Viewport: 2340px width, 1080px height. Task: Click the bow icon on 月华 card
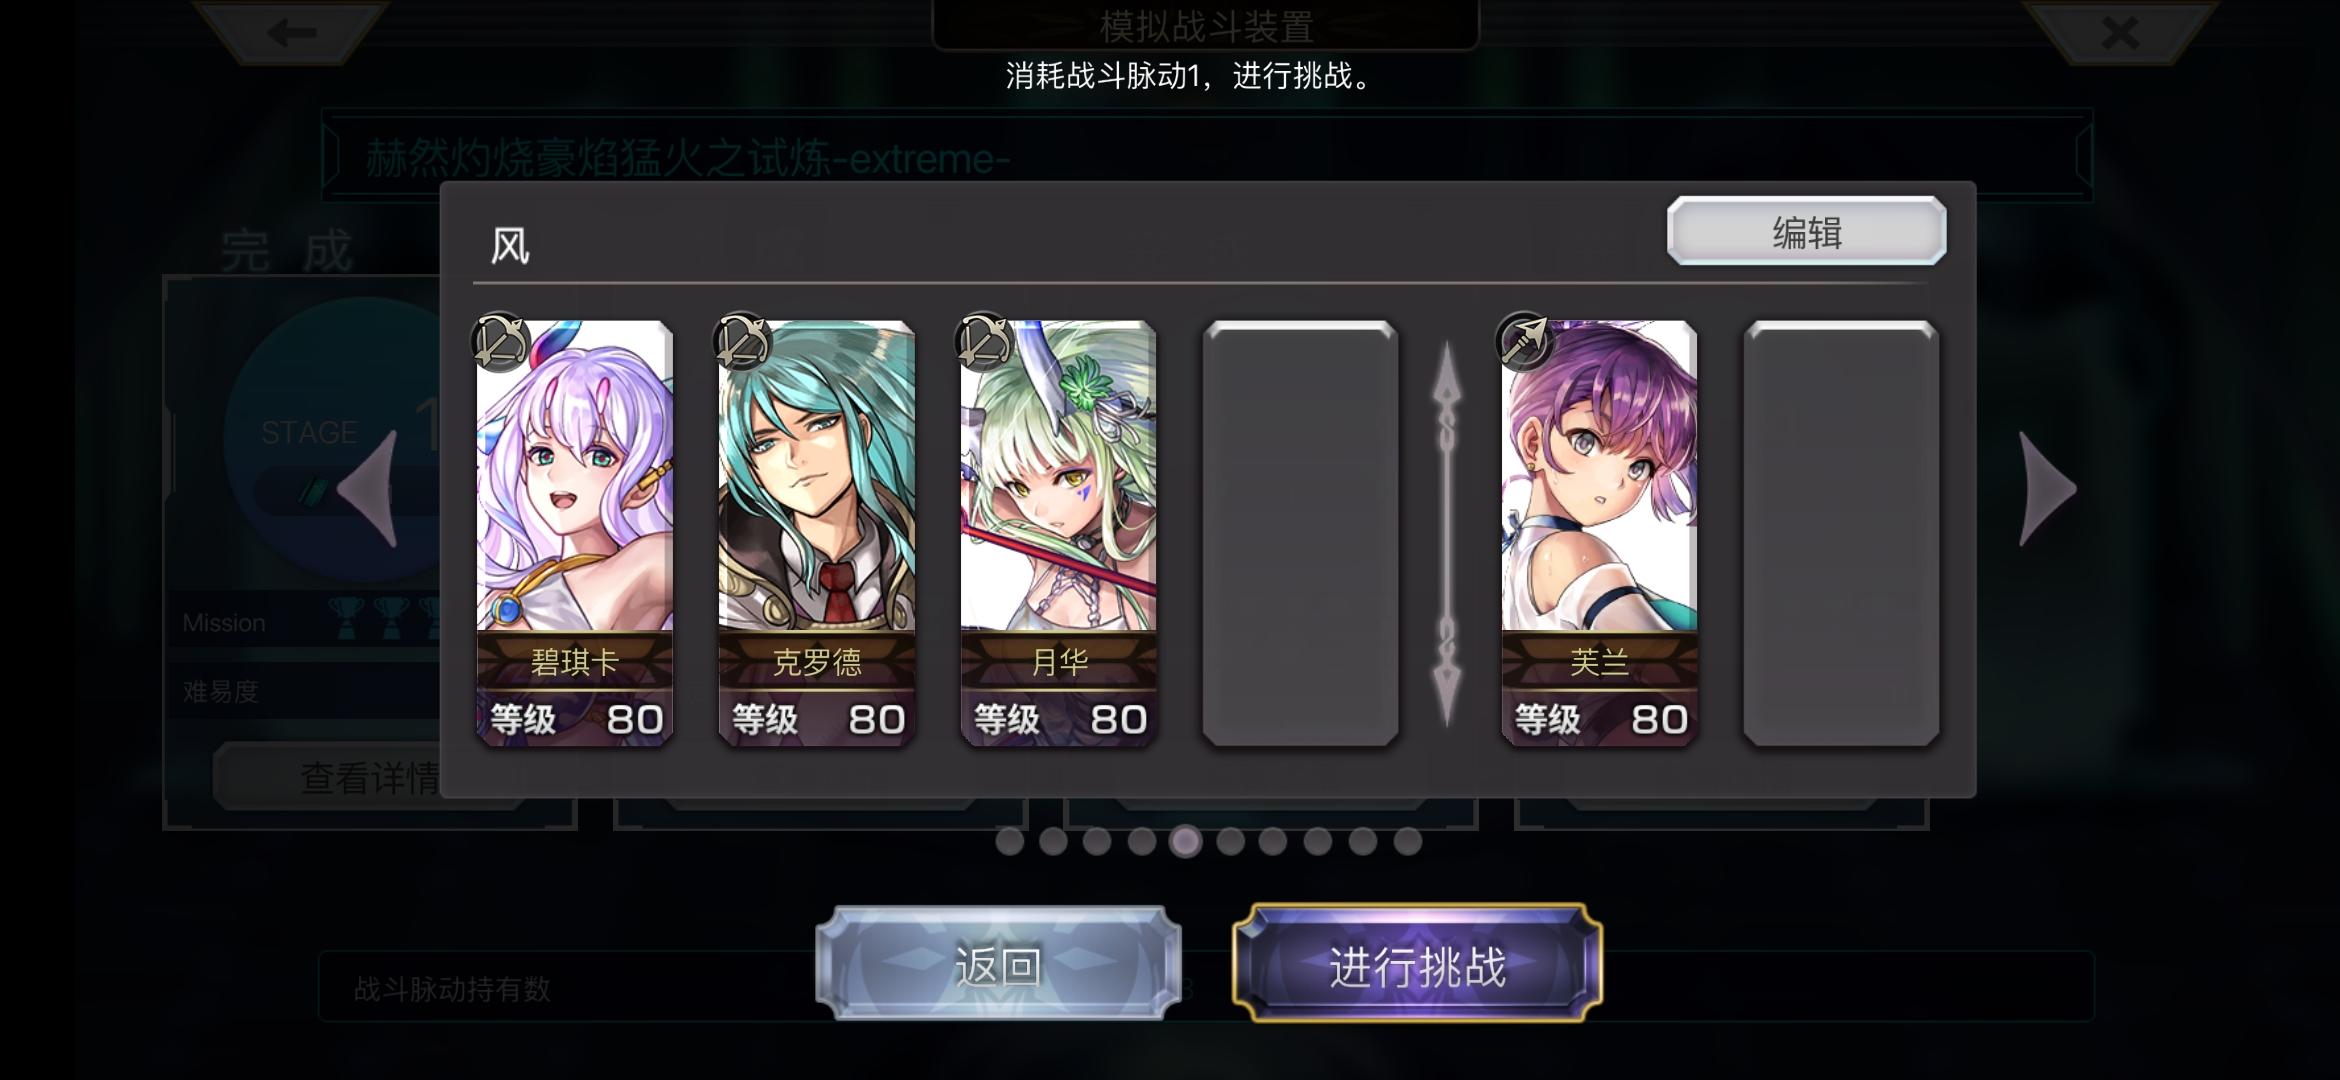984,342
